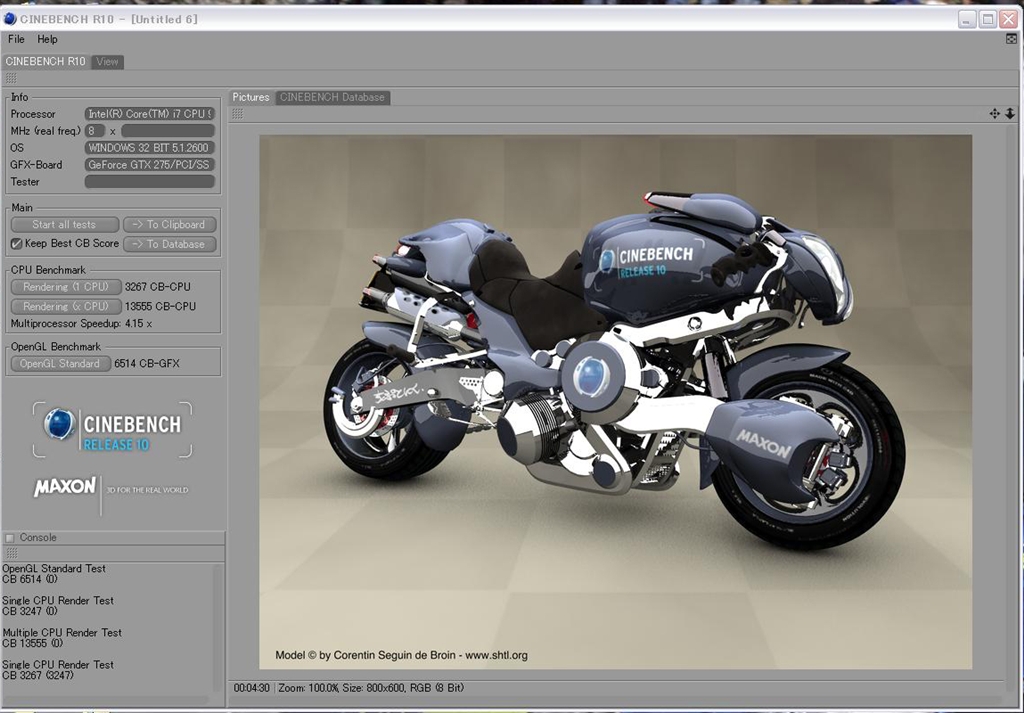Run the Rendering (x CPU) test
This screenshot has height=713, width=1024.
[x=65, y=307]
